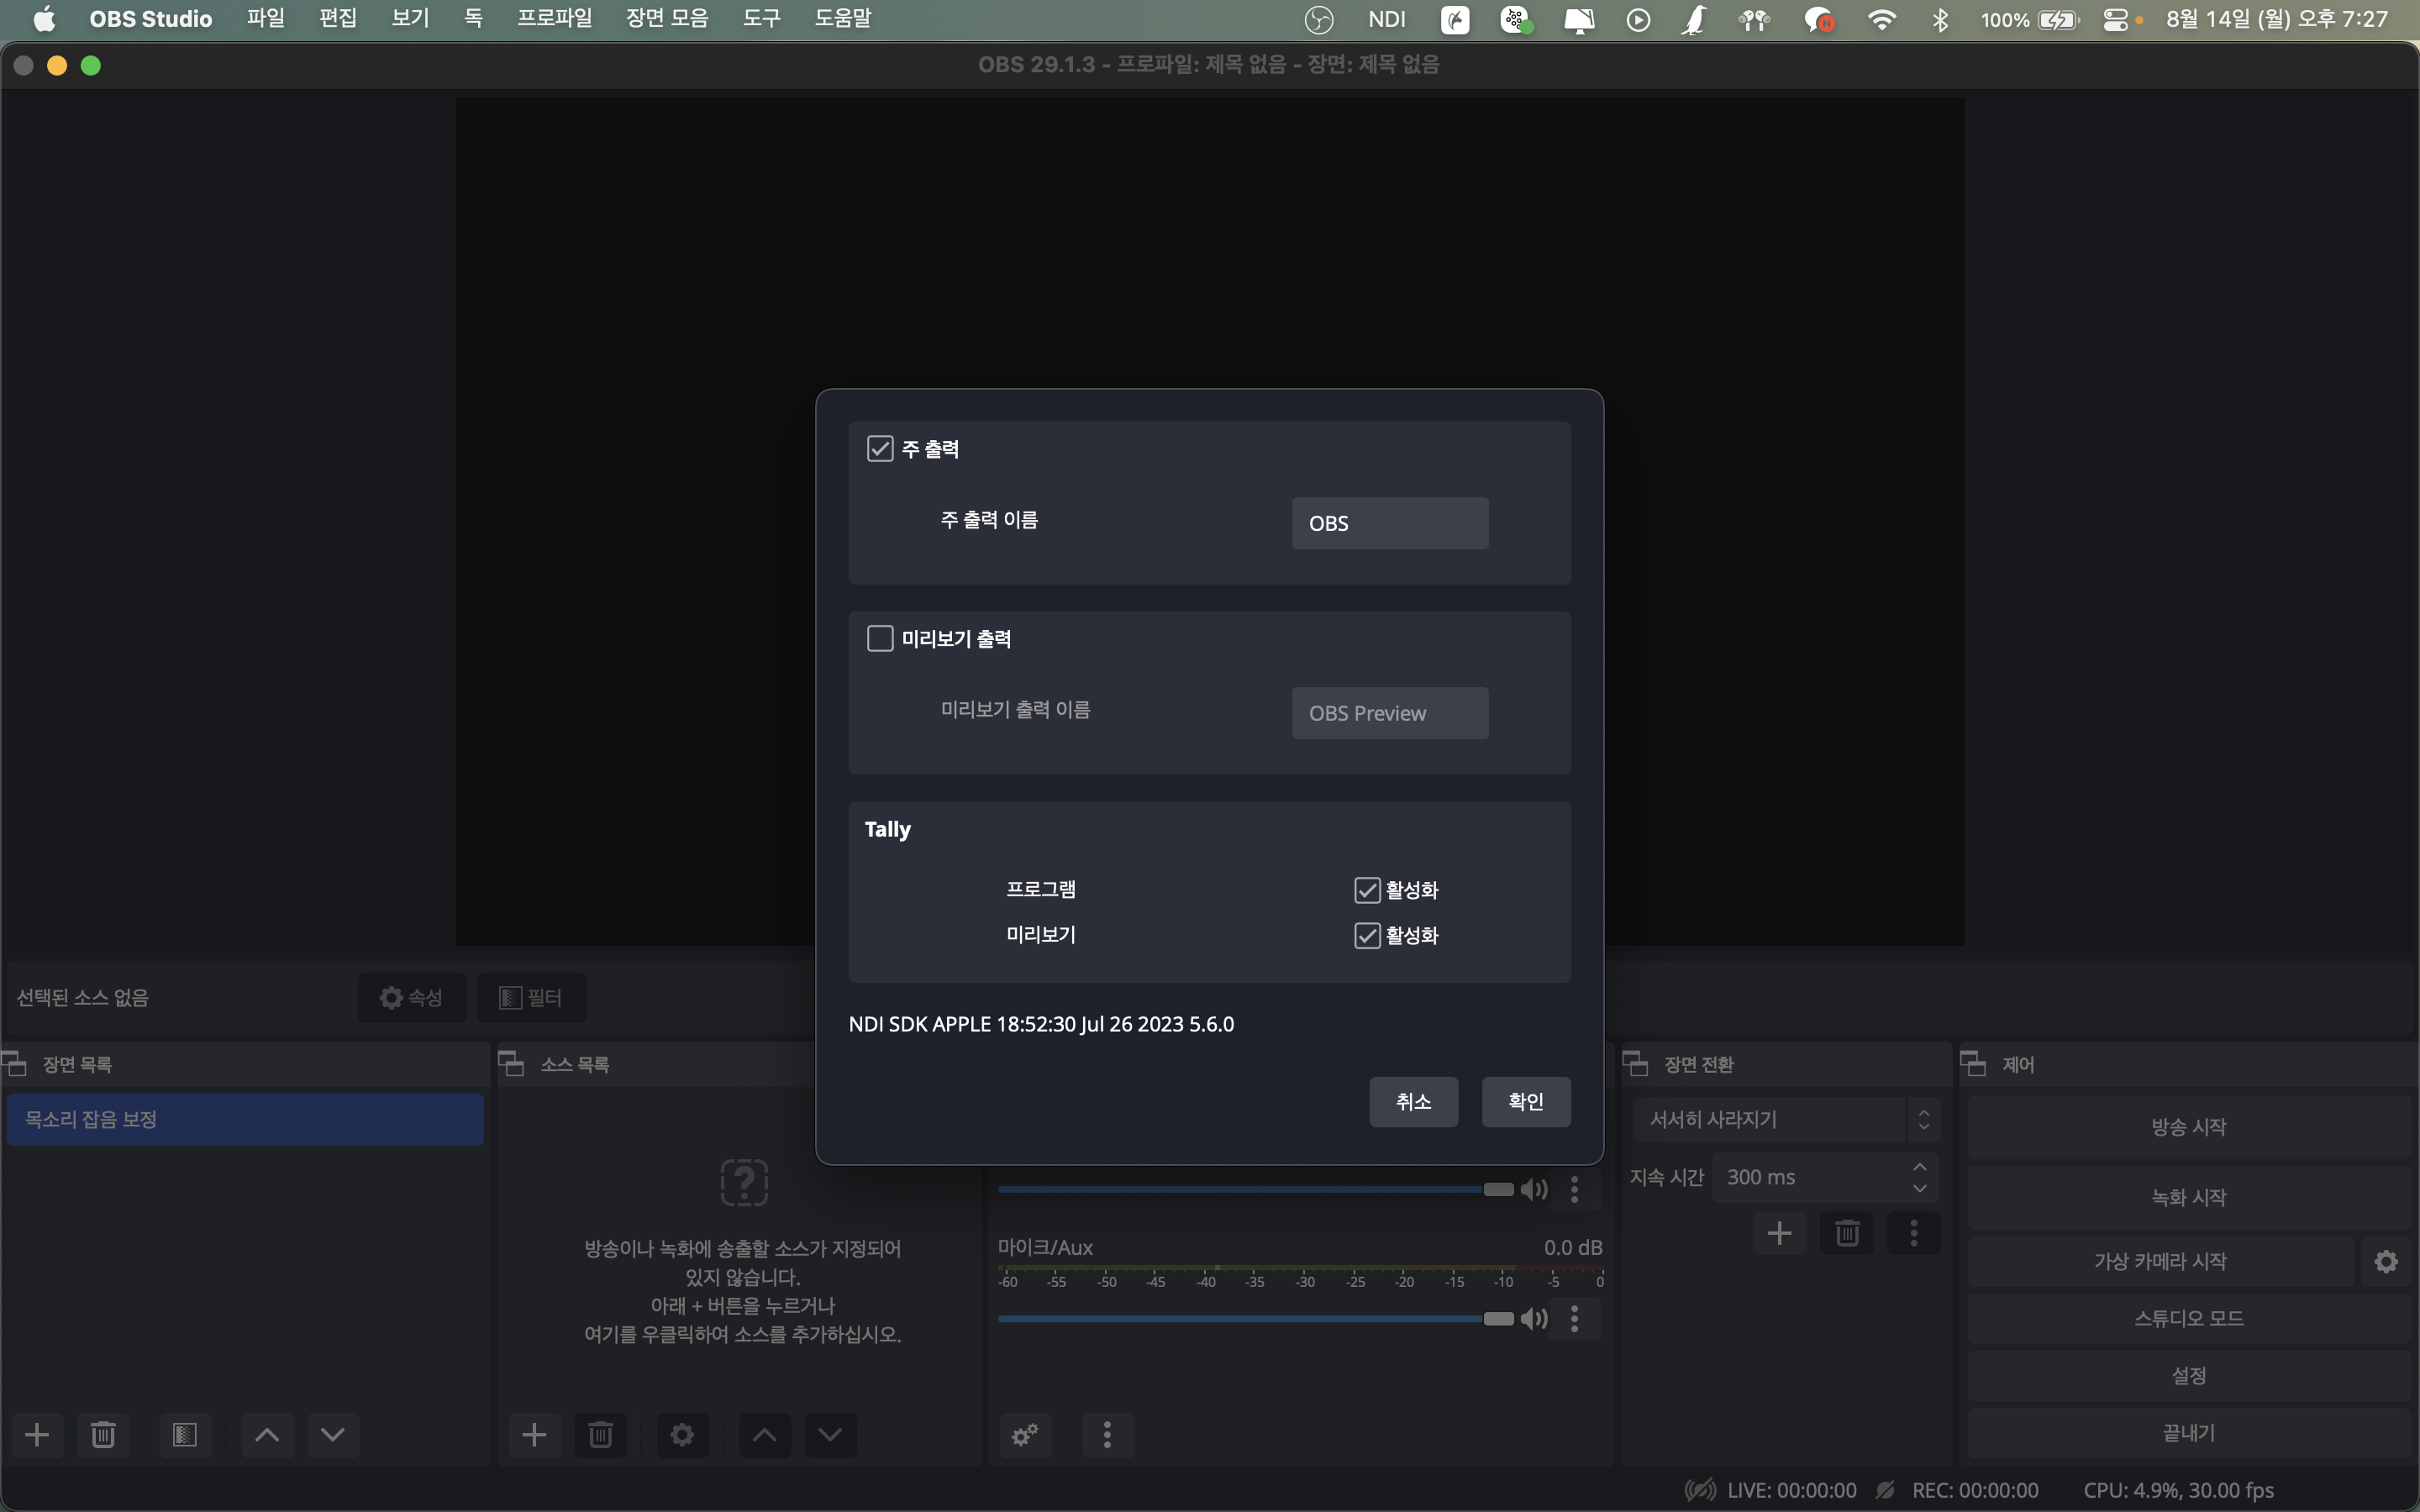Add a new scene with the plus icon
The height and width of the screenshot is (1512, 2420).
[37, 1435]
